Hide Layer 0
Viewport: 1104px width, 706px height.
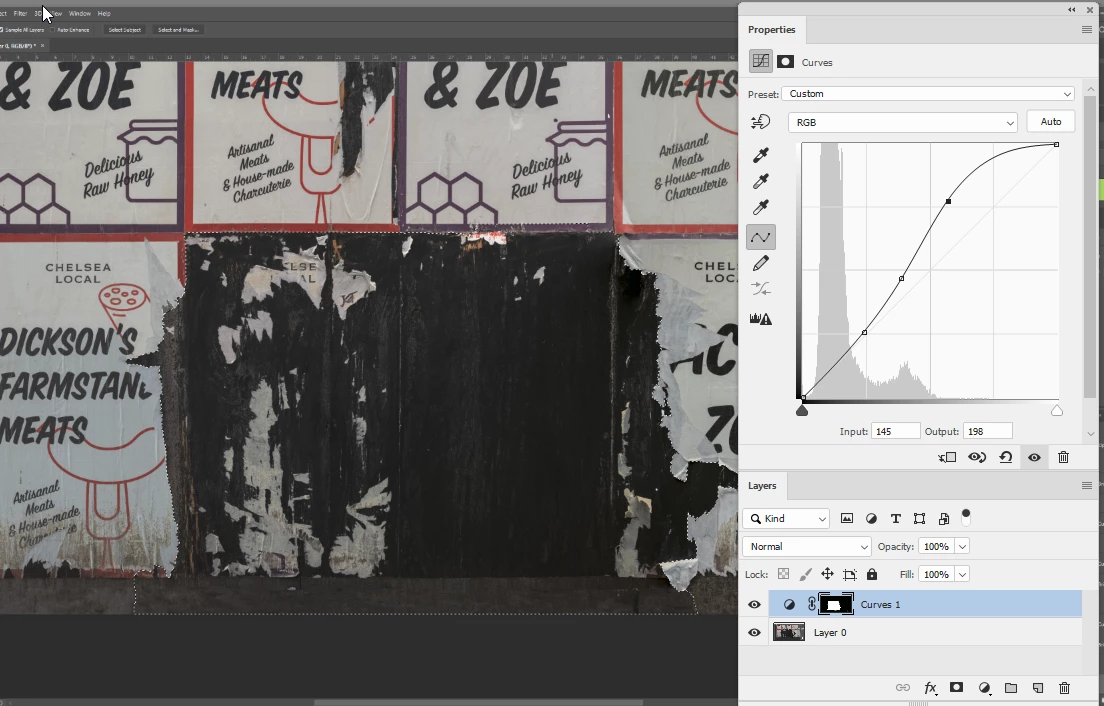click(754, 633)
